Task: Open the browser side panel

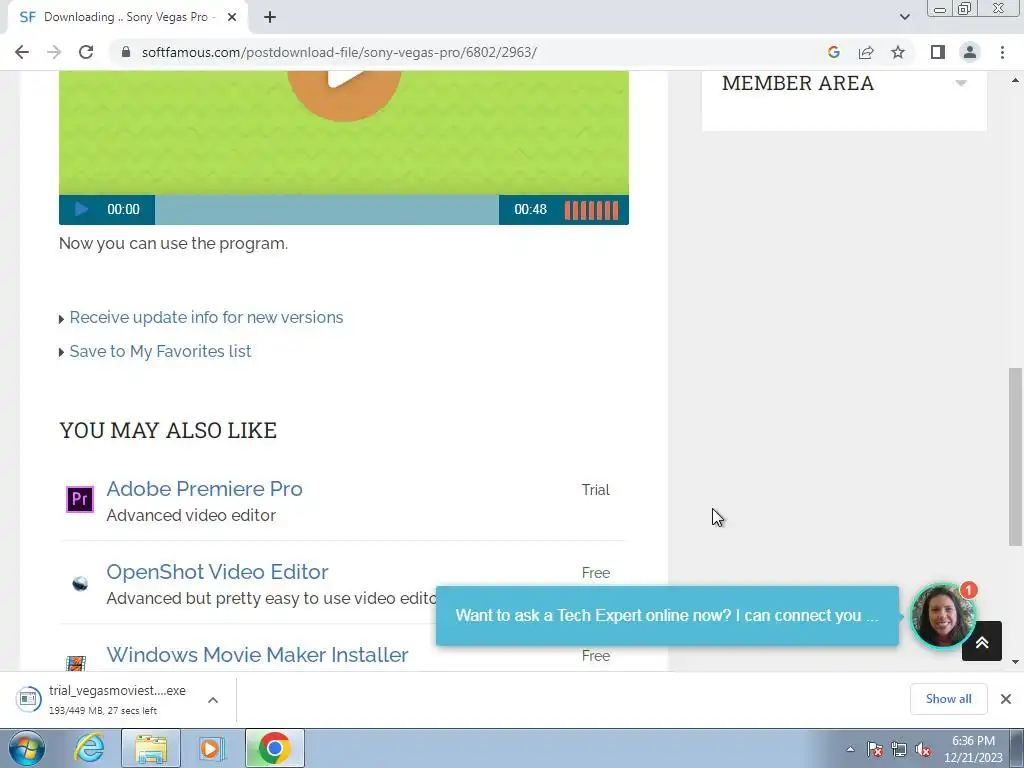Action: coord(938,52)
